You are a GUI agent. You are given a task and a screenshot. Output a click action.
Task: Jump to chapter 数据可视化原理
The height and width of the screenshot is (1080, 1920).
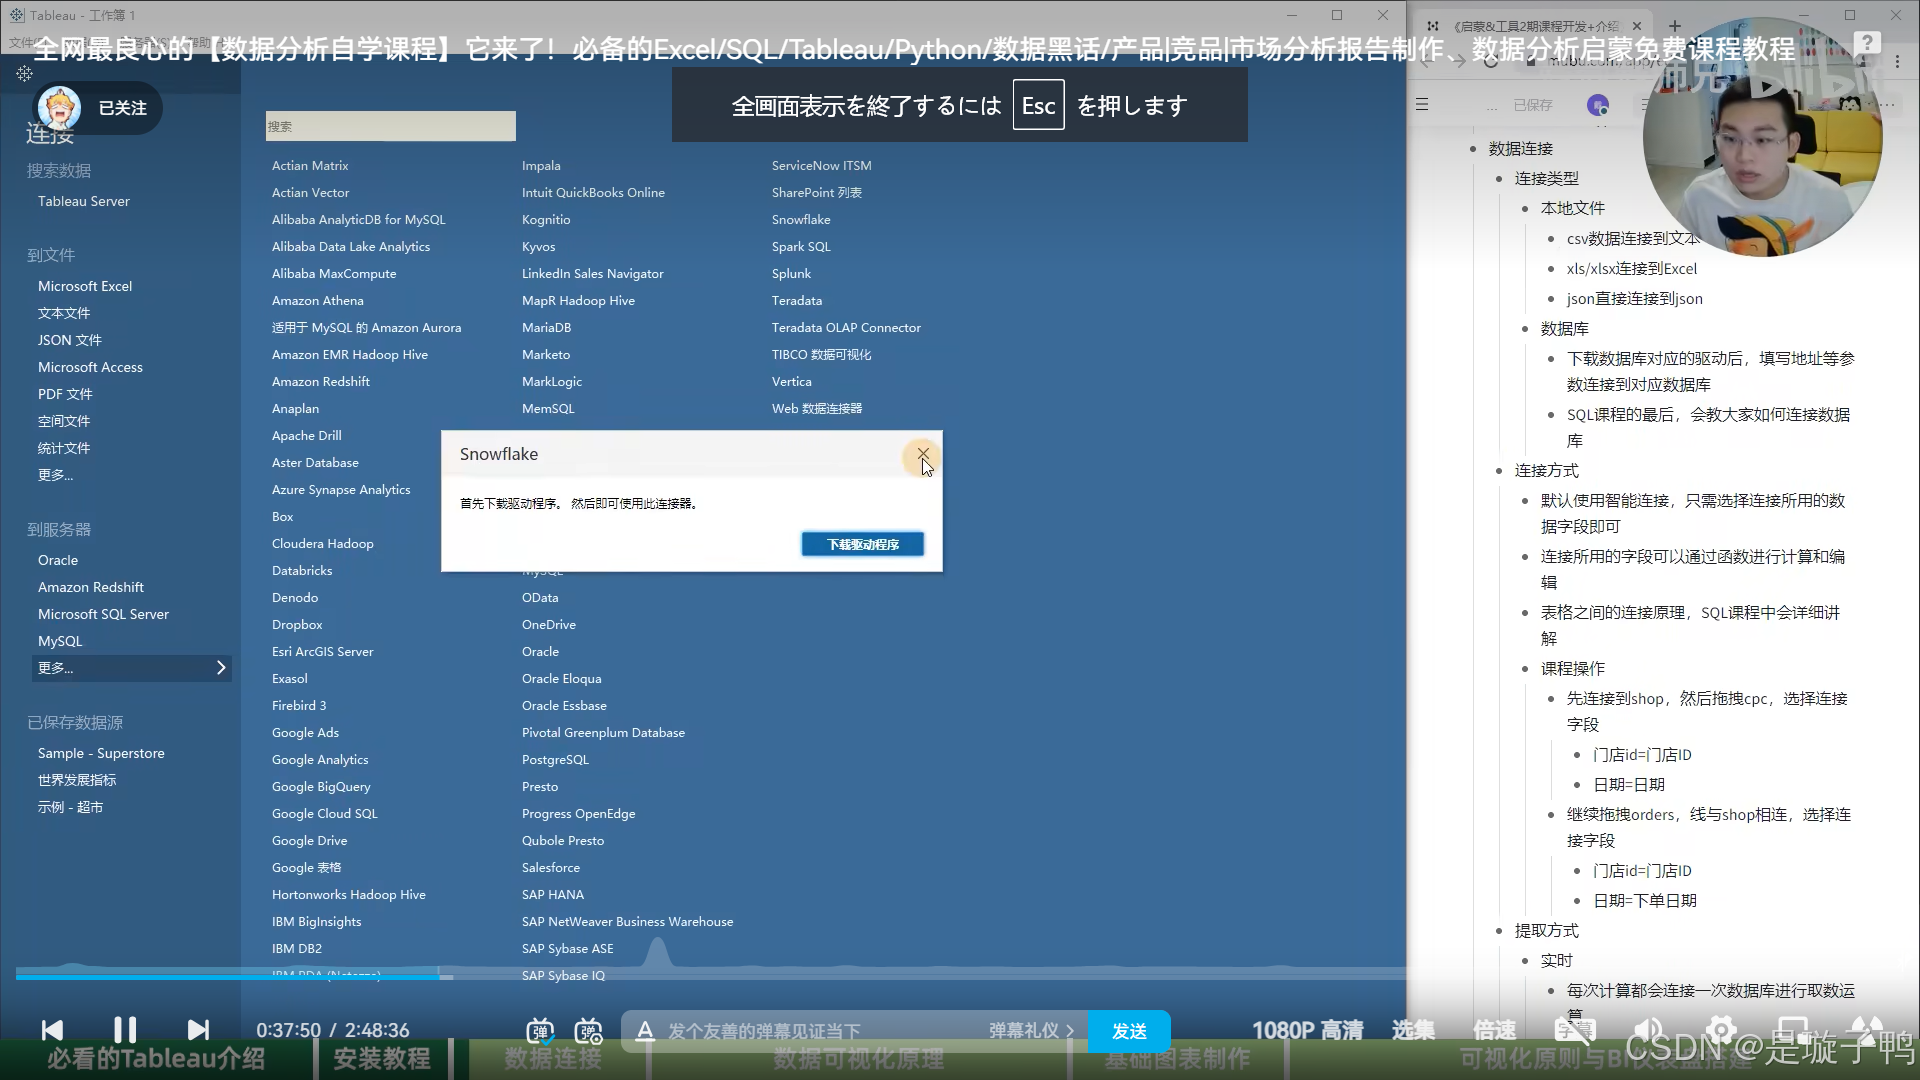click(858, 1059)
